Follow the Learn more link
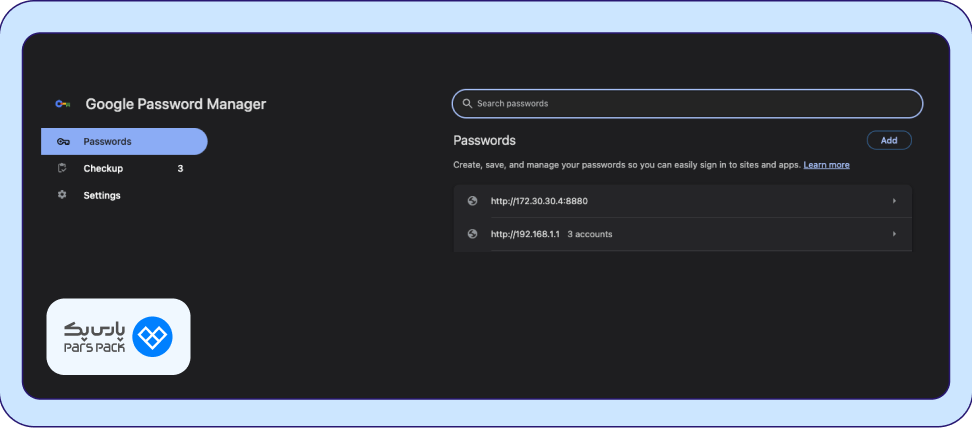 826,165
